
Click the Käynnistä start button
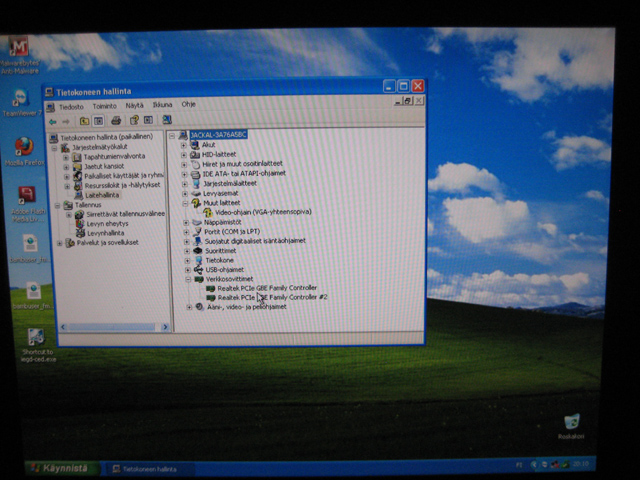tap(61, 468)
